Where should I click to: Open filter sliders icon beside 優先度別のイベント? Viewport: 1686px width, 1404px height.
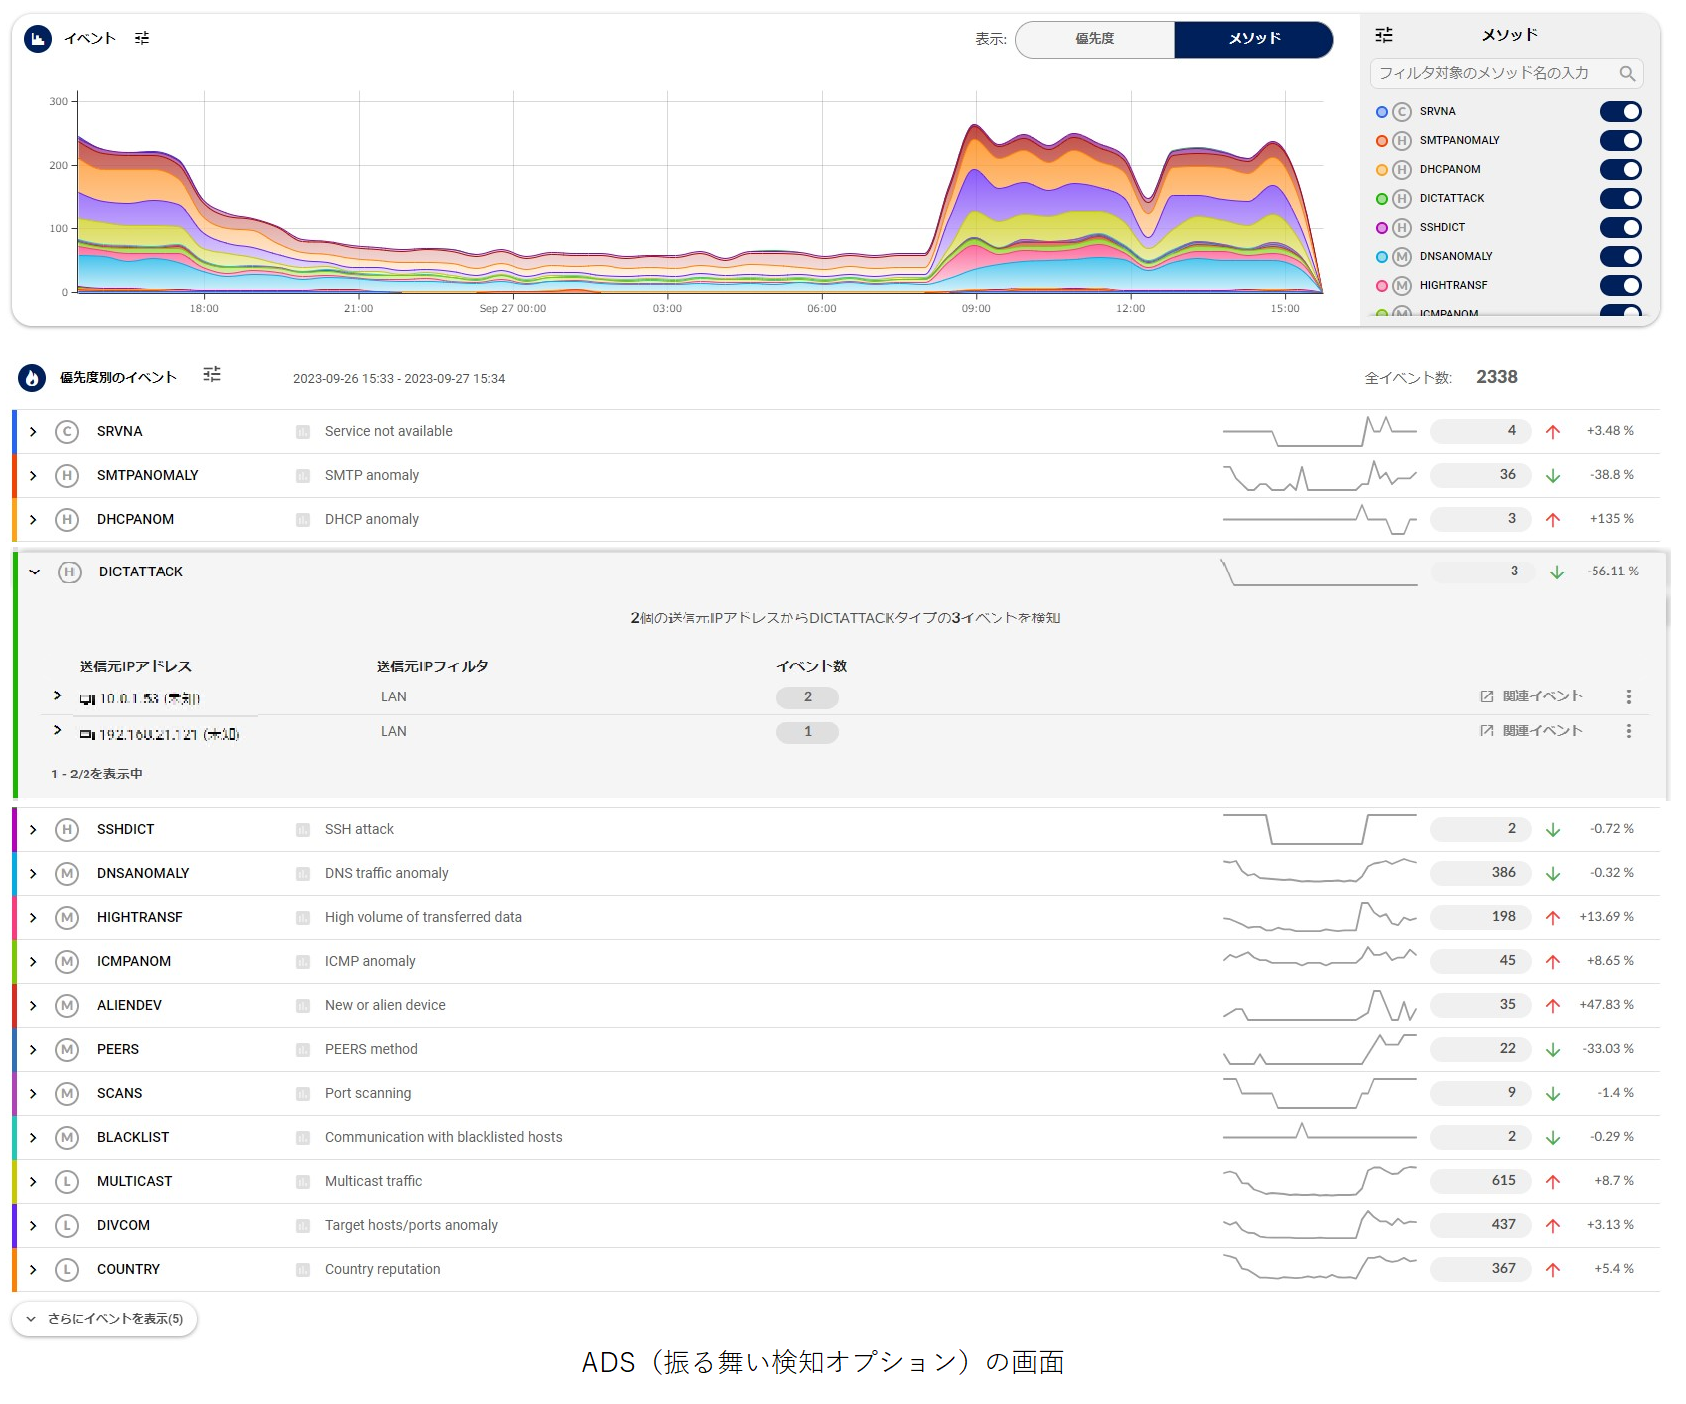212,375
